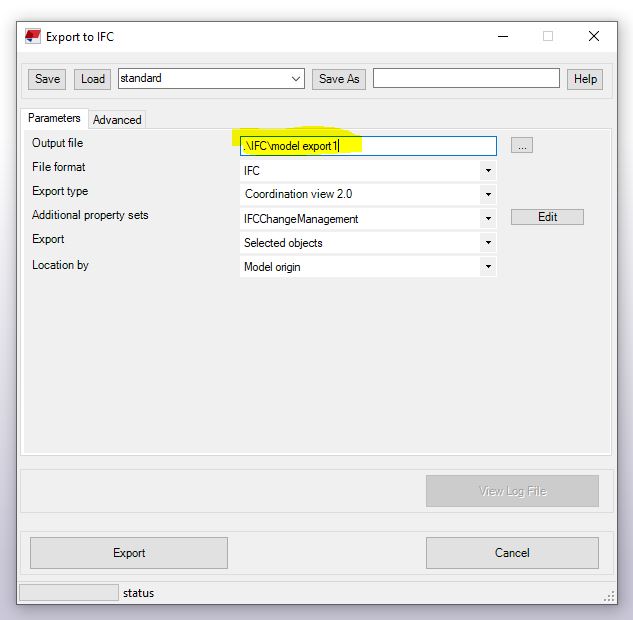Click inside the Output file text field
The image size is (633, 620).
pos(368,146)
